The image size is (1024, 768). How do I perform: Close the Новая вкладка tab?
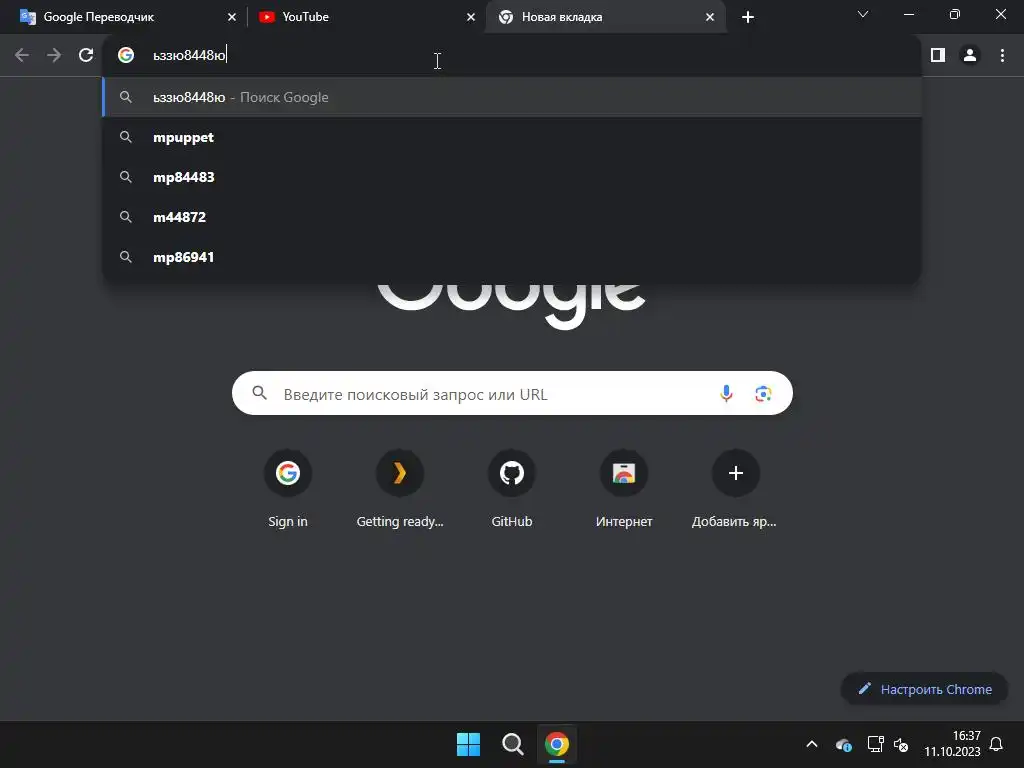[x=710, y=17]
